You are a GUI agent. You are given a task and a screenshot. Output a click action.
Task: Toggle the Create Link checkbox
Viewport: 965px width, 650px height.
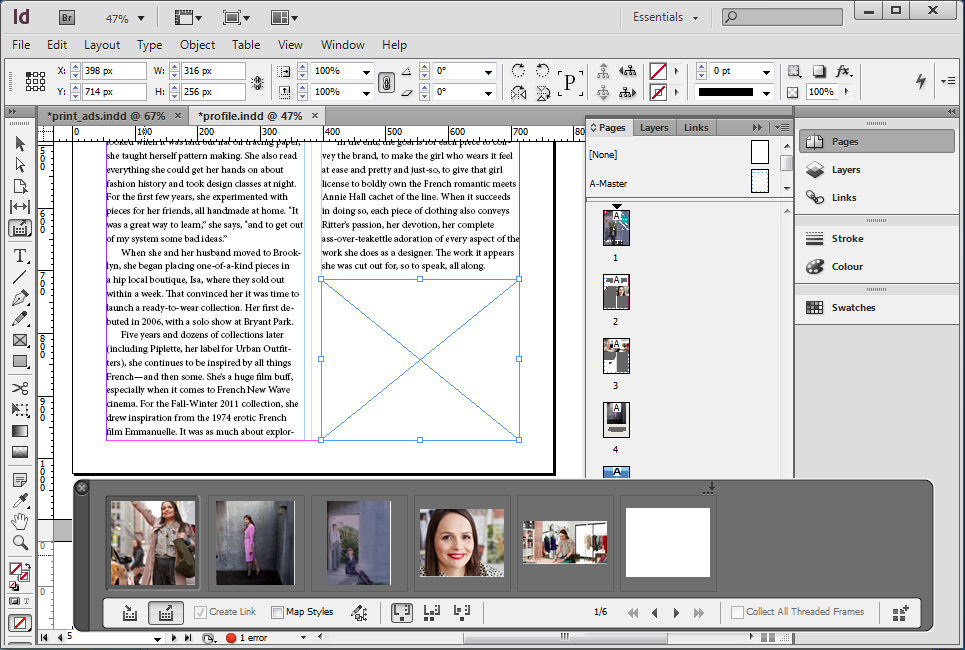[201, 612]
